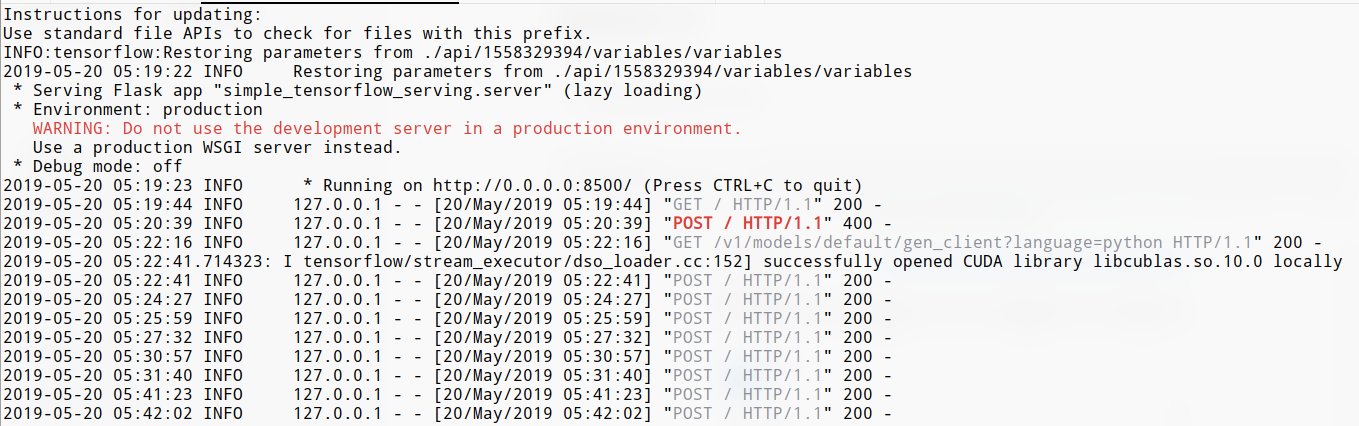Click the libcublas.so.10.0 library name
1359x426 pixels.
tap(1201, 261)
